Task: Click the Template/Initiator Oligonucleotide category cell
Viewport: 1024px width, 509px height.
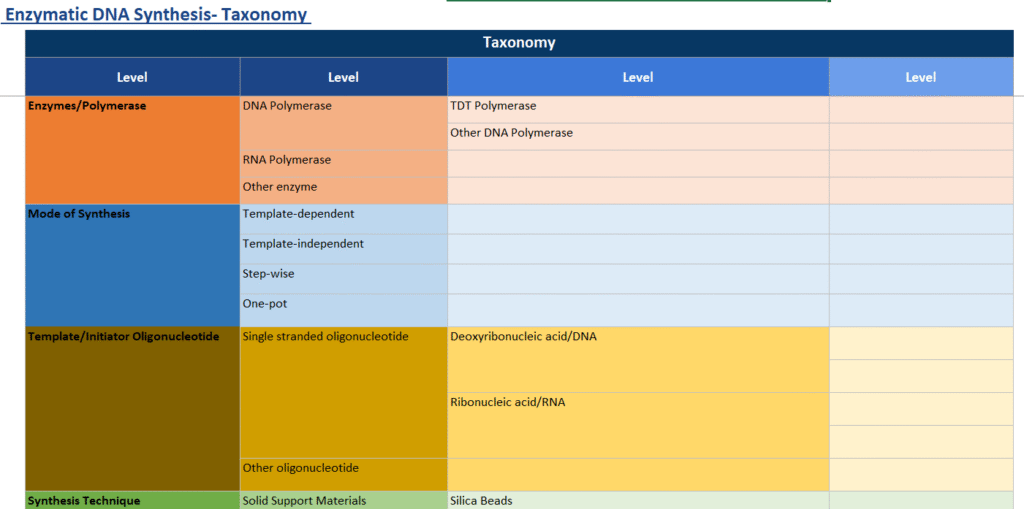Action: (132, 408)
